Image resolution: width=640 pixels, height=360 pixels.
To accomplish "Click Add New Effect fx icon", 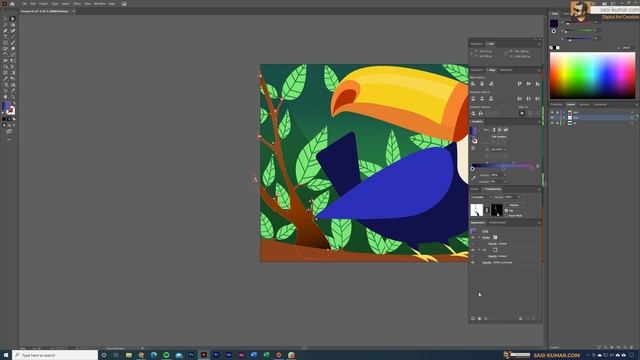I will 486,318.
